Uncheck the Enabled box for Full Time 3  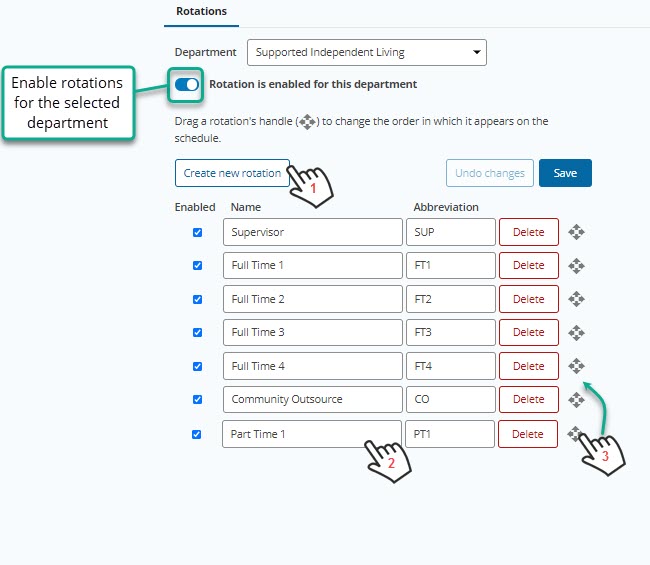[197, 332]
